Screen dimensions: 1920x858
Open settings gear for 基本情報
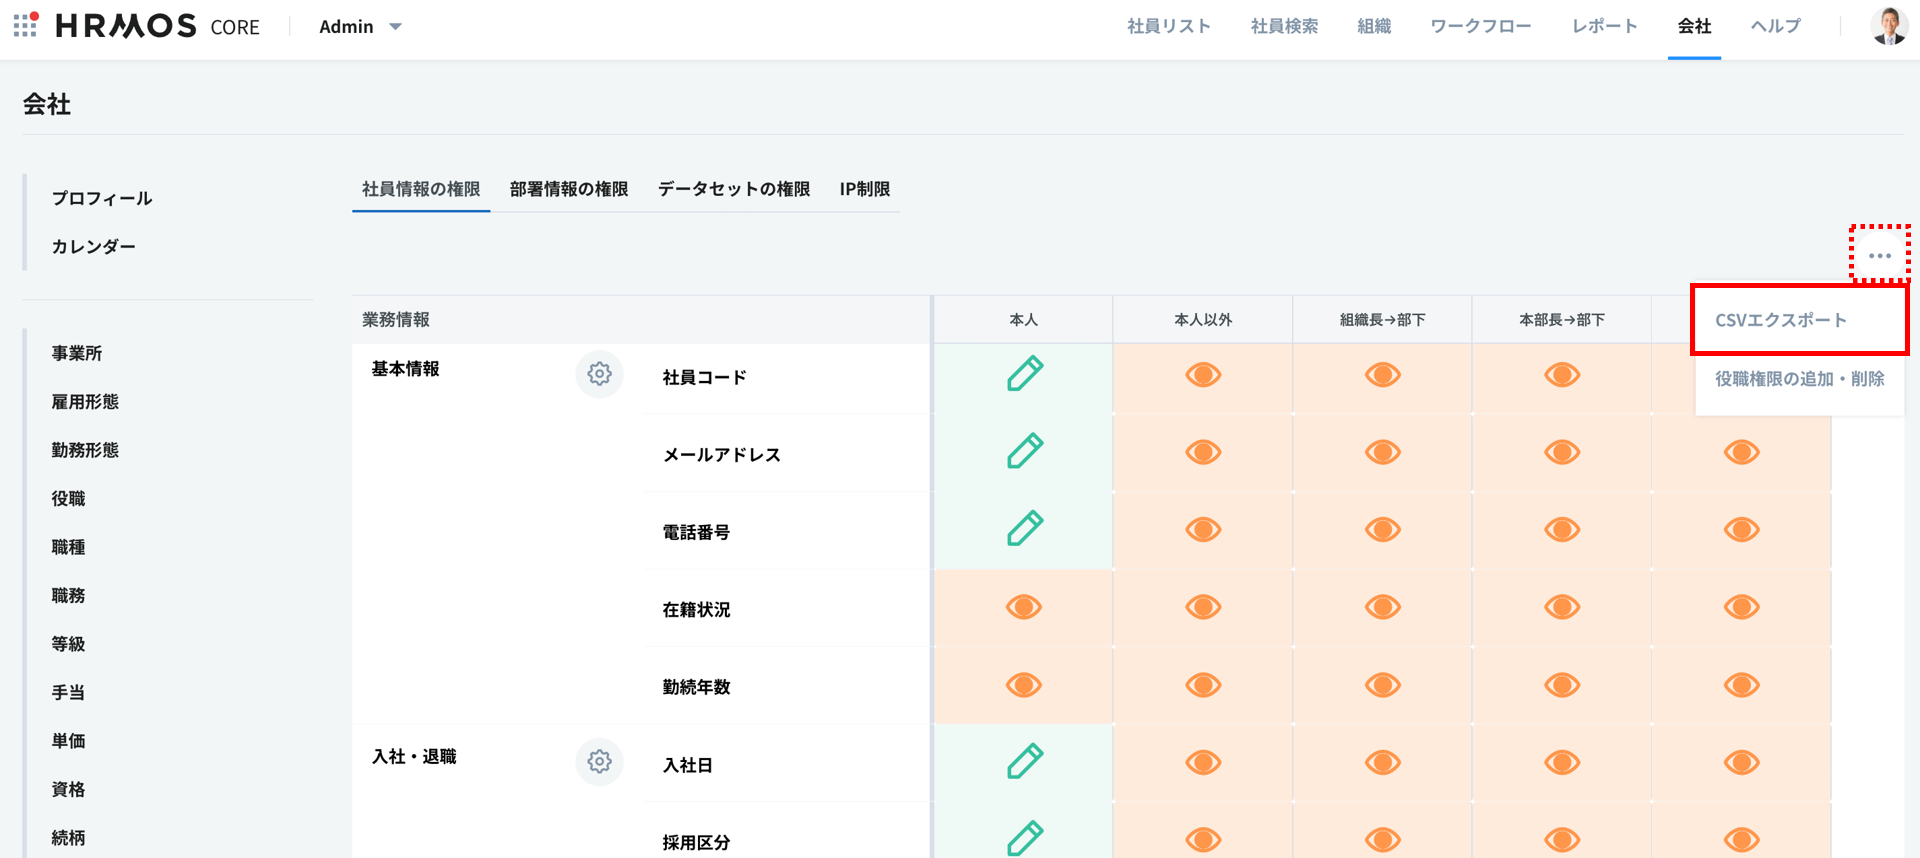599,374
